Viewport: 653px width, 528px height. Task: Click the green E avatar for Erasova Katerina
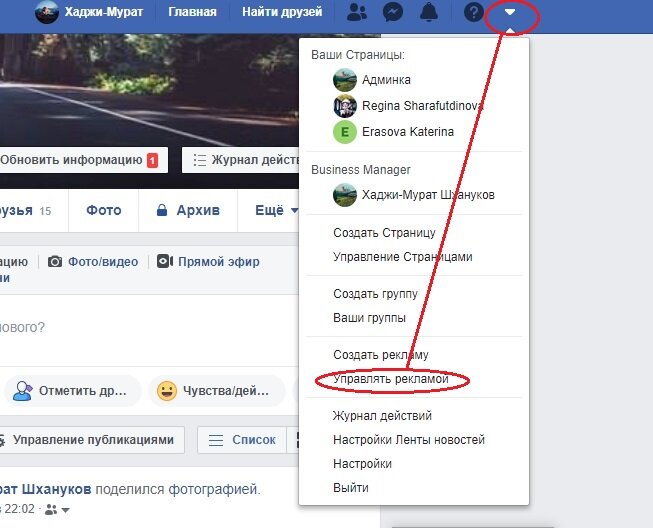[x=345, y=132]
